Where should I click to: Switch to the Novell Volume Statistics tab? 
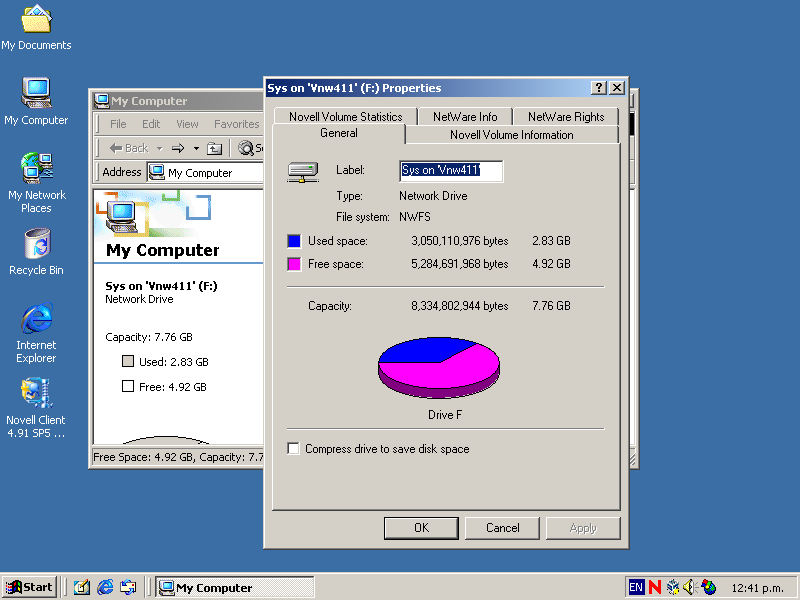click(x=346, y=116)
